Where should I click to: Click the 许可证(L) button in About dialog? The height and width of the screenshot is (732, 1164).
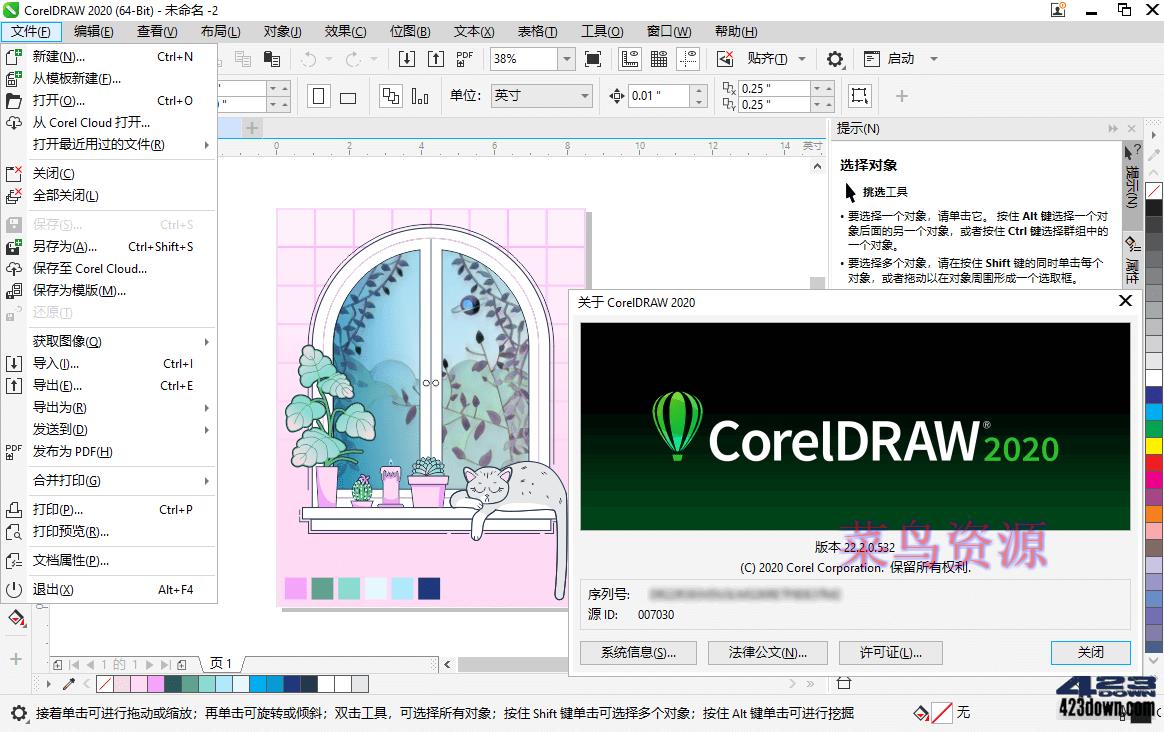coord(890,652)
